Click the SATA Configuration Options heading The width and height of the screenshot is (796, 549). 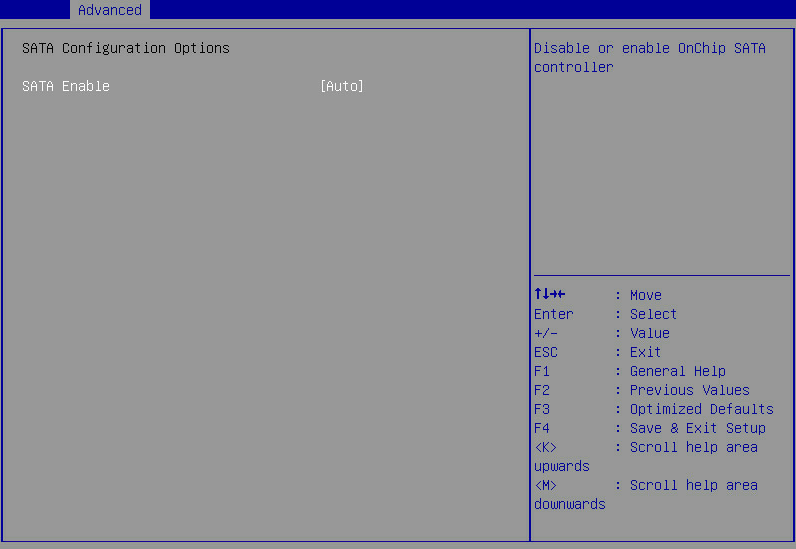(x=126, y=48)
